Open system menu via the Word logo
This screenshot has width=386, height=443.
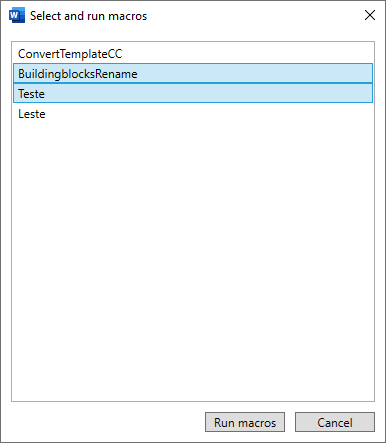[17, 16]
